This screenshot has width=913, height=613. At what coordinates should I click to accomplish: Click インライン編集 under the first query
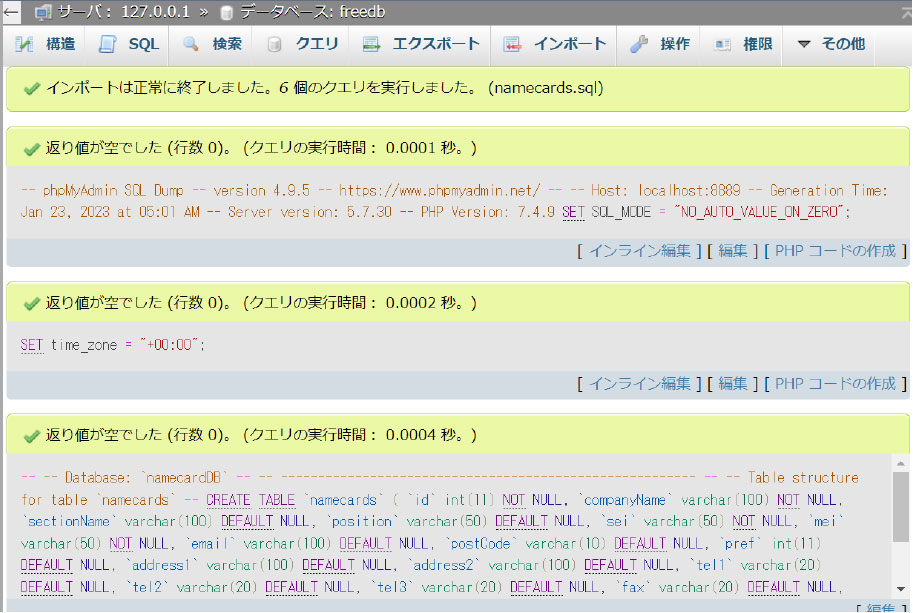[640, 251]
